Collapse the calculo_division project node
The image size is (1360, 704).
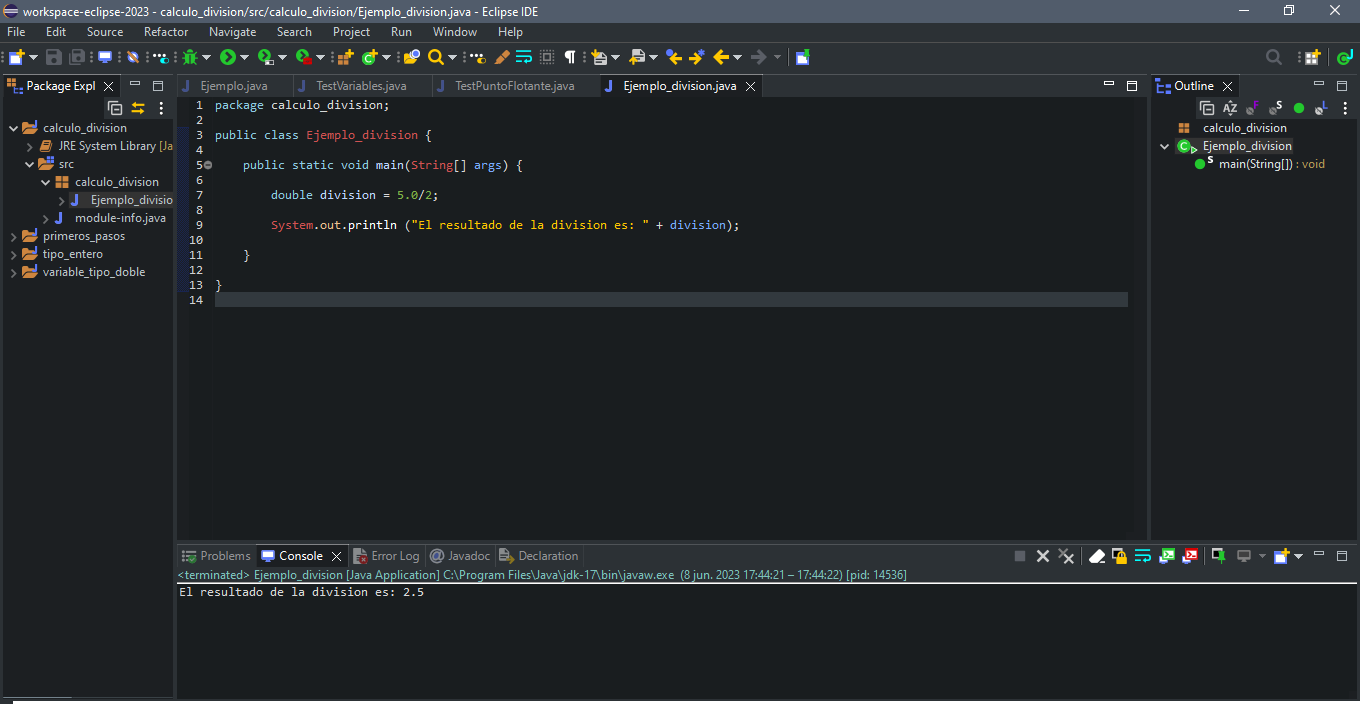coord(13,128)
